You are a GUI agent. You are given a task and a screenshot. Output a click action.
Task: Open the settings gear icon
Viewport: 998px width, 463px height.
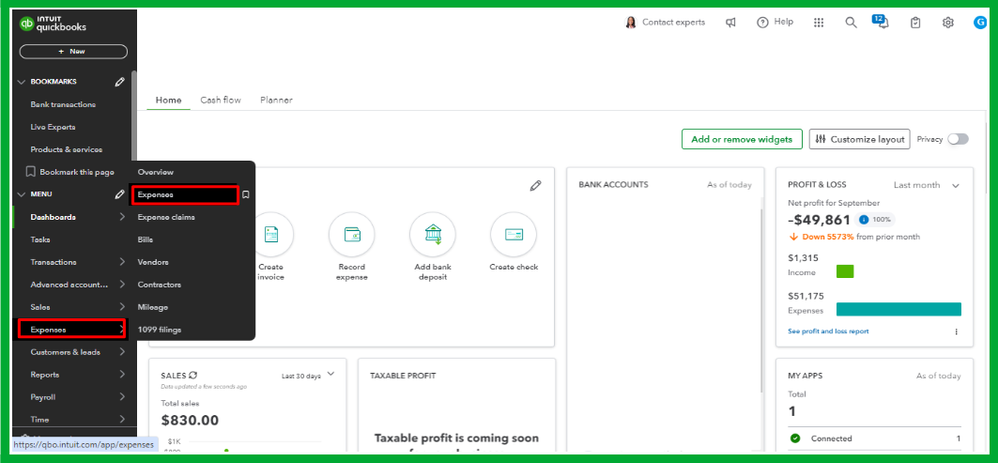tap(948, 22)
